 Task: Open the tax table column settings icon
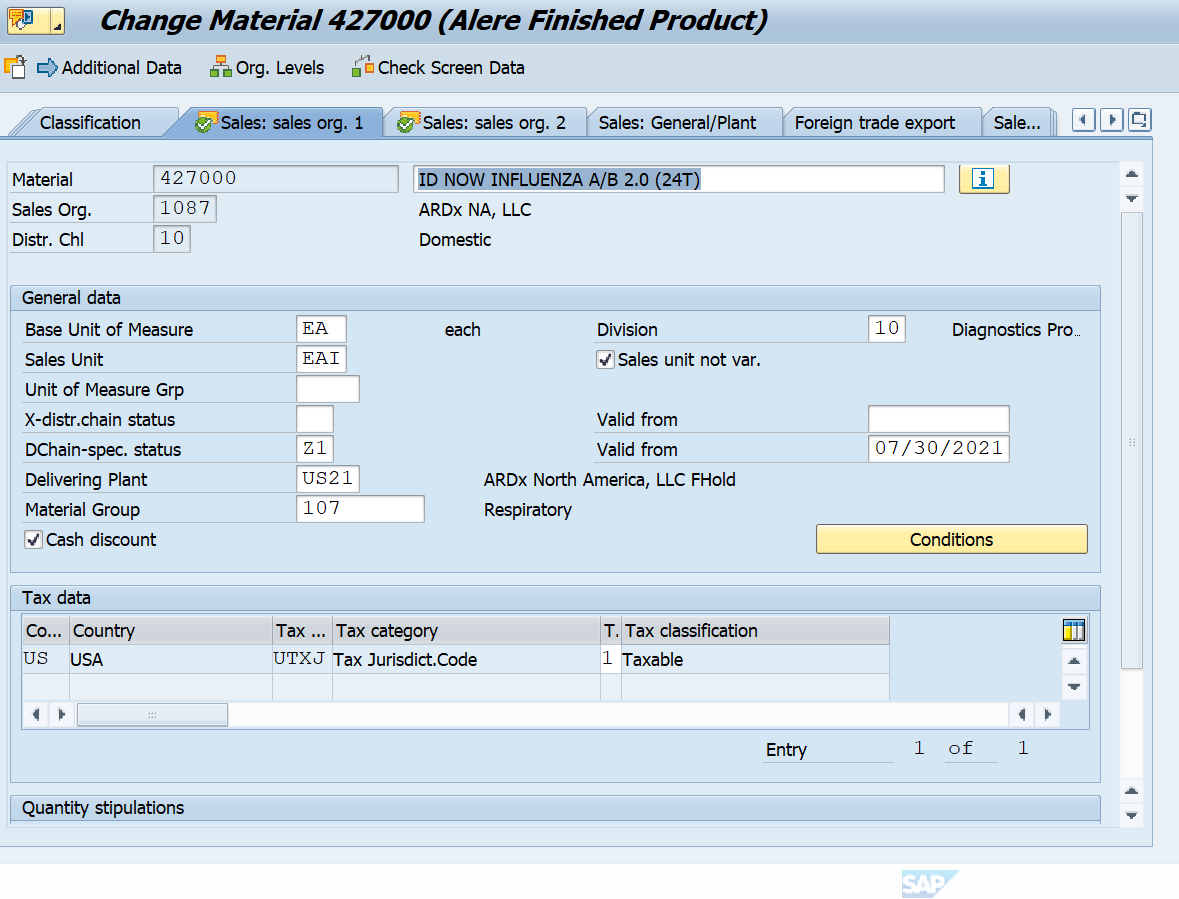(1074, 630)
